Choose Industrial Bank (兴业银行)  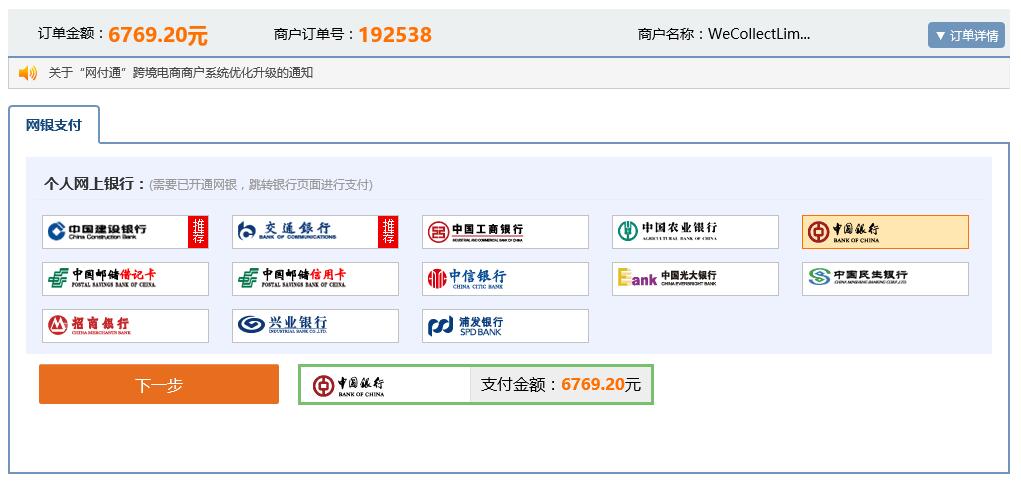314,326
